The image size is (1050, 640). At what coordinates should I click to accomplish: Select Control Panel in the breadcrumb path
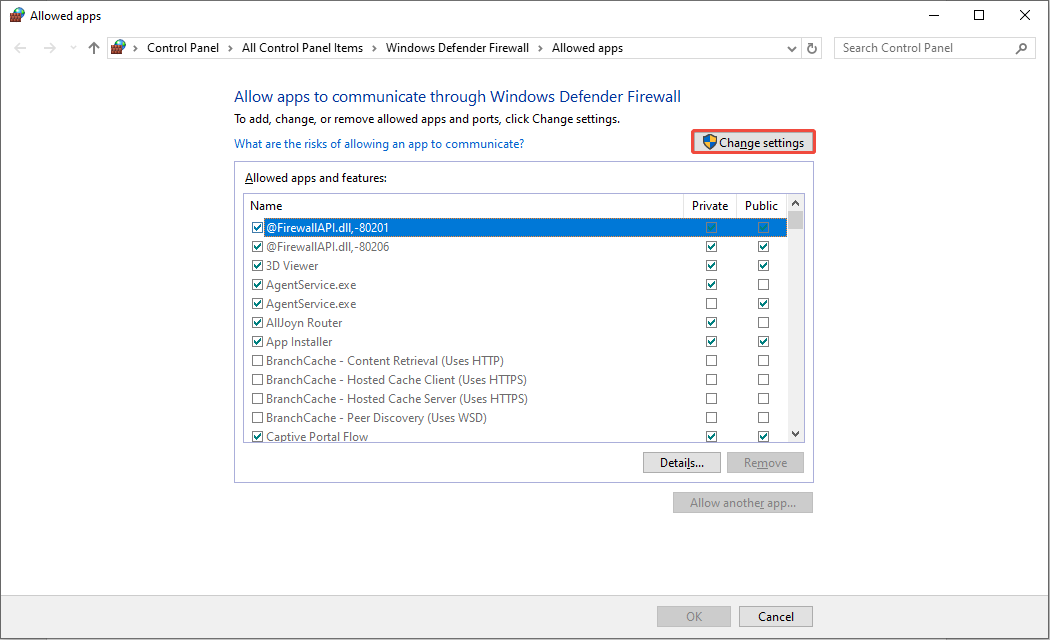click(x=183, y=47)
